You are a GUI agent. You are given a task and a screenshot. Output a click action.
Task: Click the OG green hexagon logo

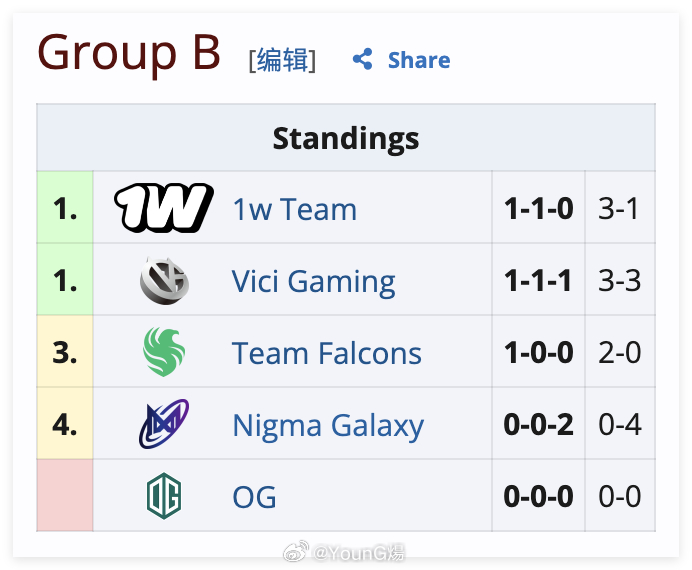pyautogui.click(x=164, y=496)
